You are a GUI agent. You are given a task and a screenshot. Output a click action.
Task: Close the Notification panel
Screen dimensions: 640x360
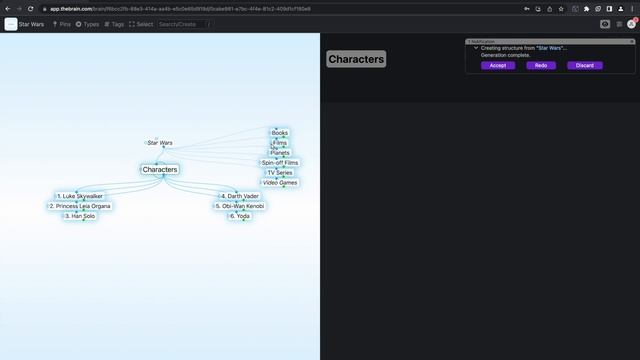[632, 42]
